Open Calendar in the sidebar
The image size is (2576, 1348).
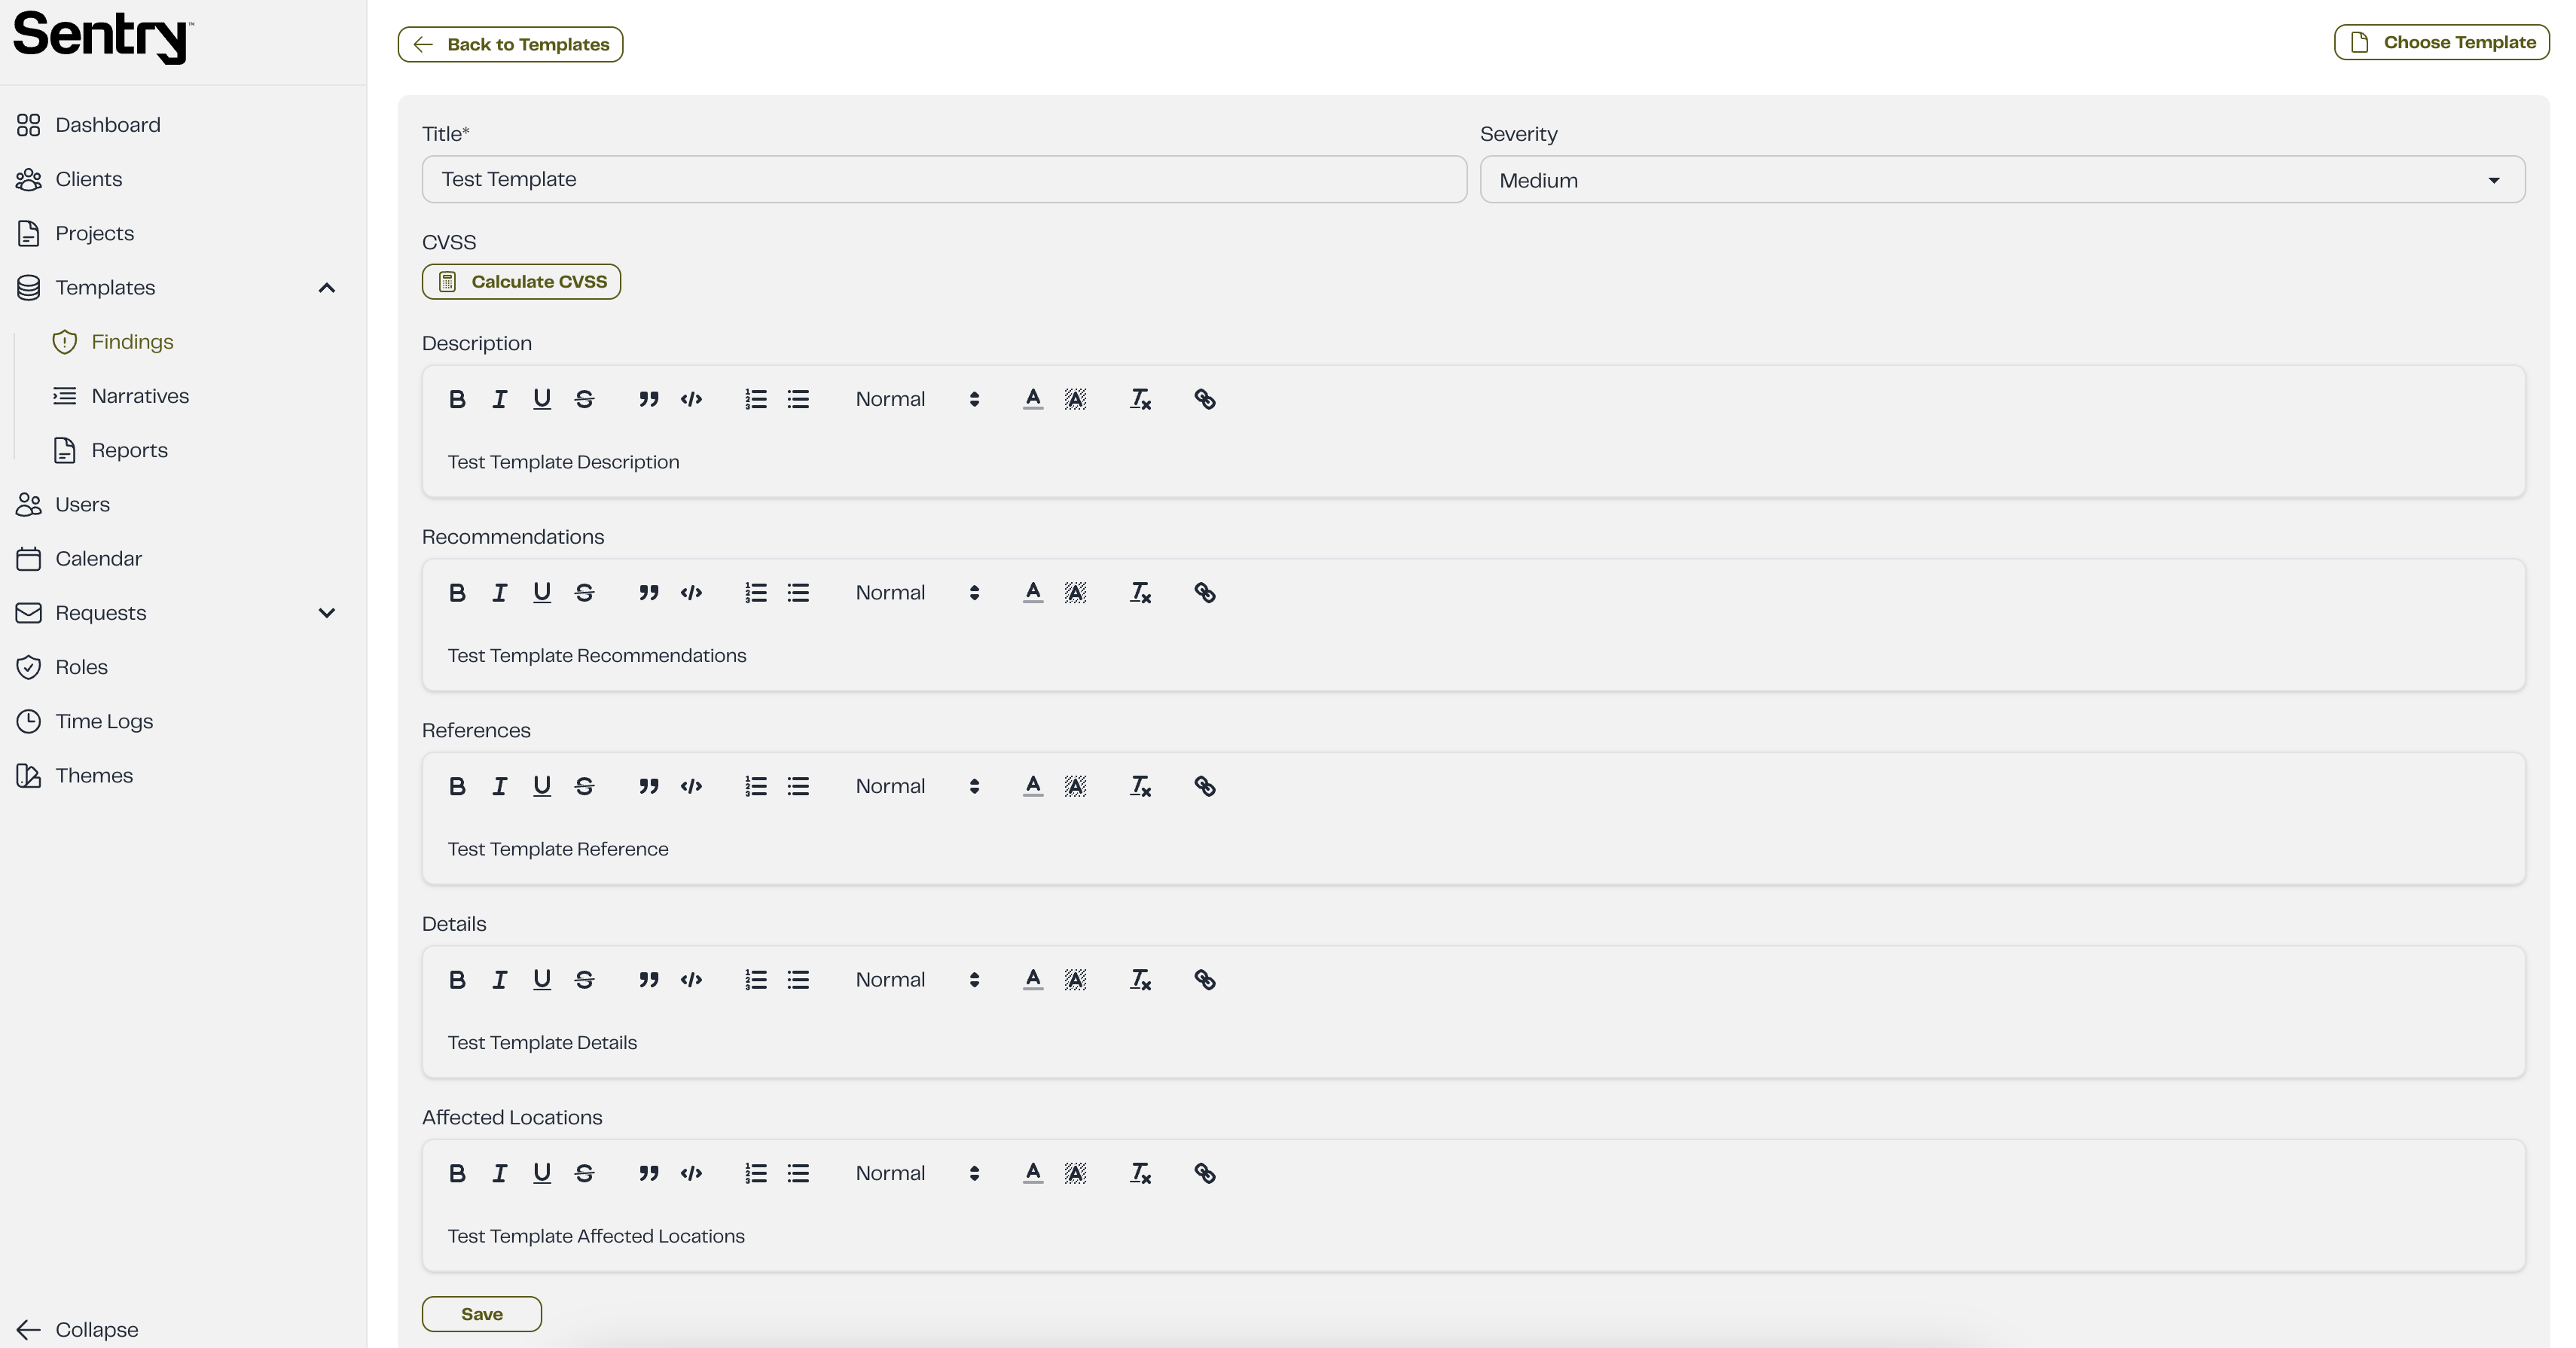coord(98,559)
